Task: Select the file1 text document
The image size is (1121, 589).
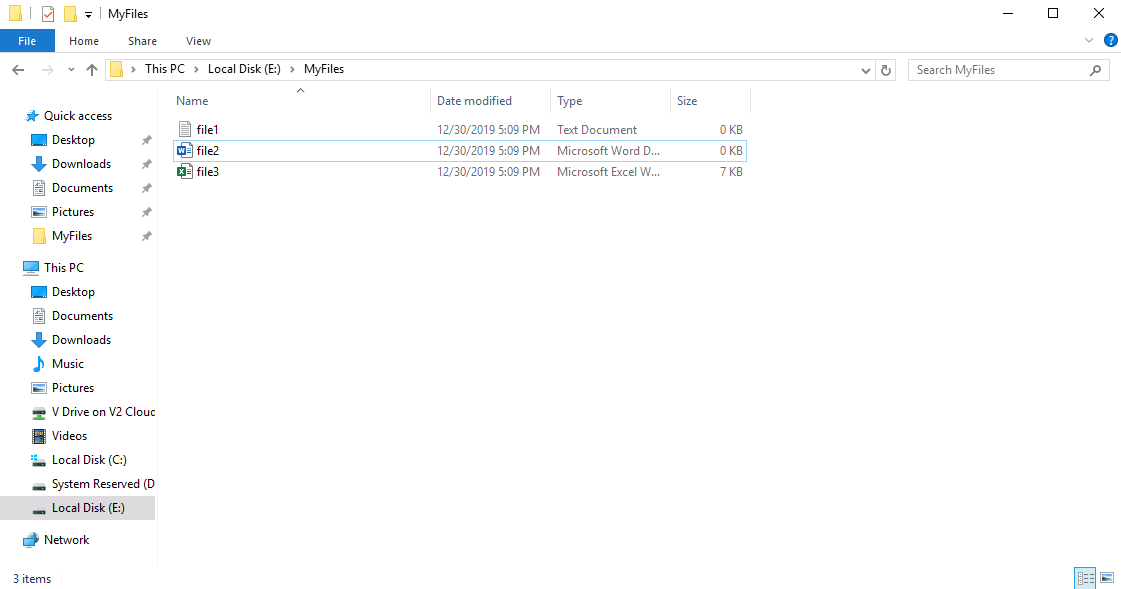Action: point(460,129)
